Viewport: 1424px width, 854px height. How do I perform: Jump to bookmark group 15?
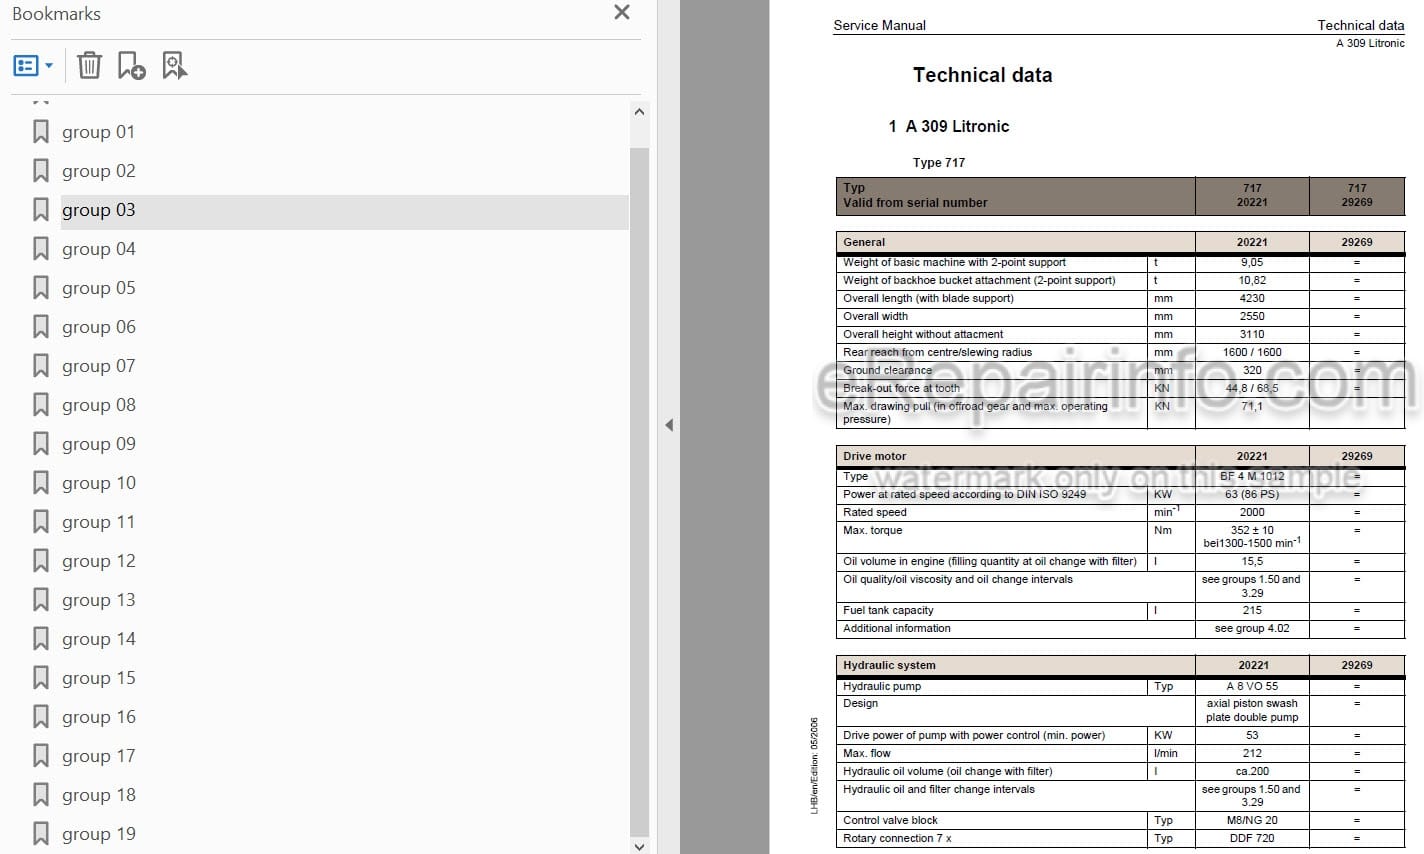tap(98, 678)
